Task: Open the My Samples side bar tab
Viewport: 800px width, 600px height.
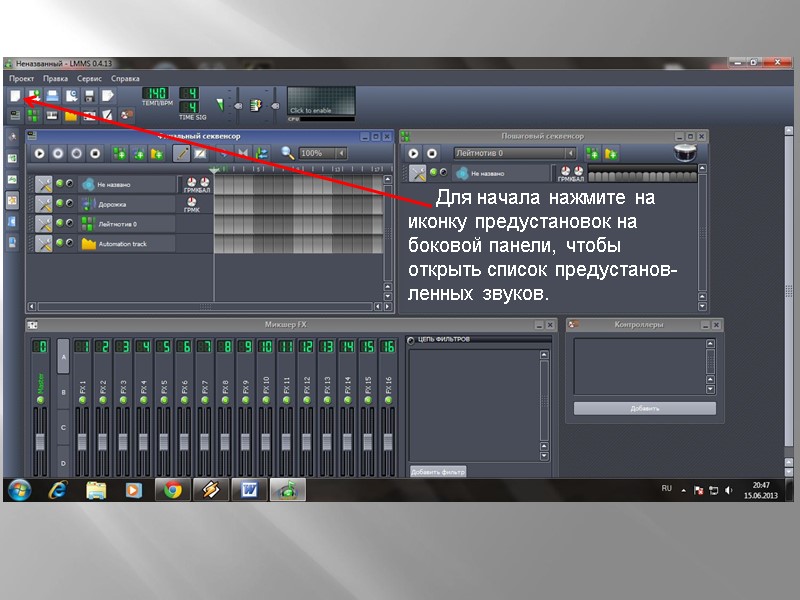Action: [13, 179]
